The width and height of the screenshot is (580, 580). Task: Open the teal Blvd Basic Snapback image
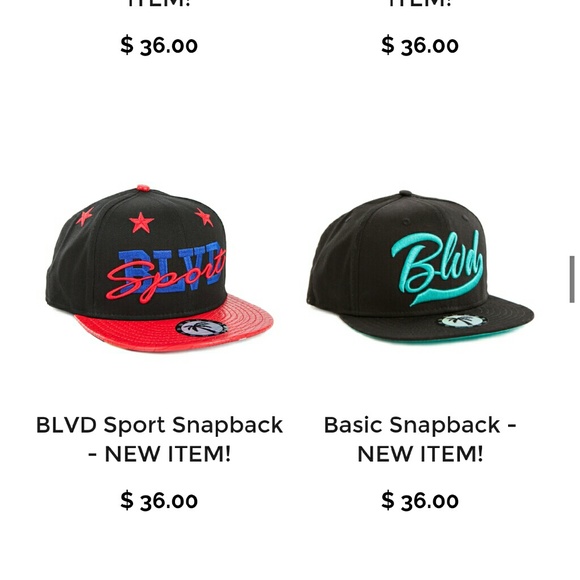click(x=420, y=267)
